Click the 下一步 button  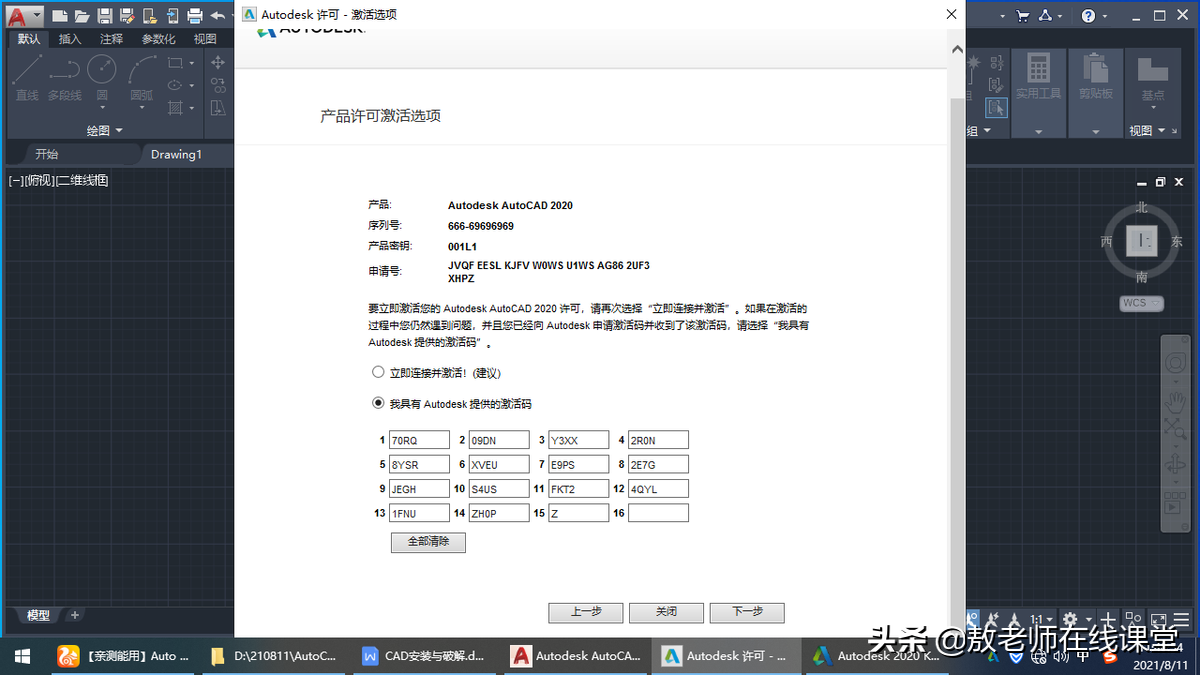(x=746, y=612)
